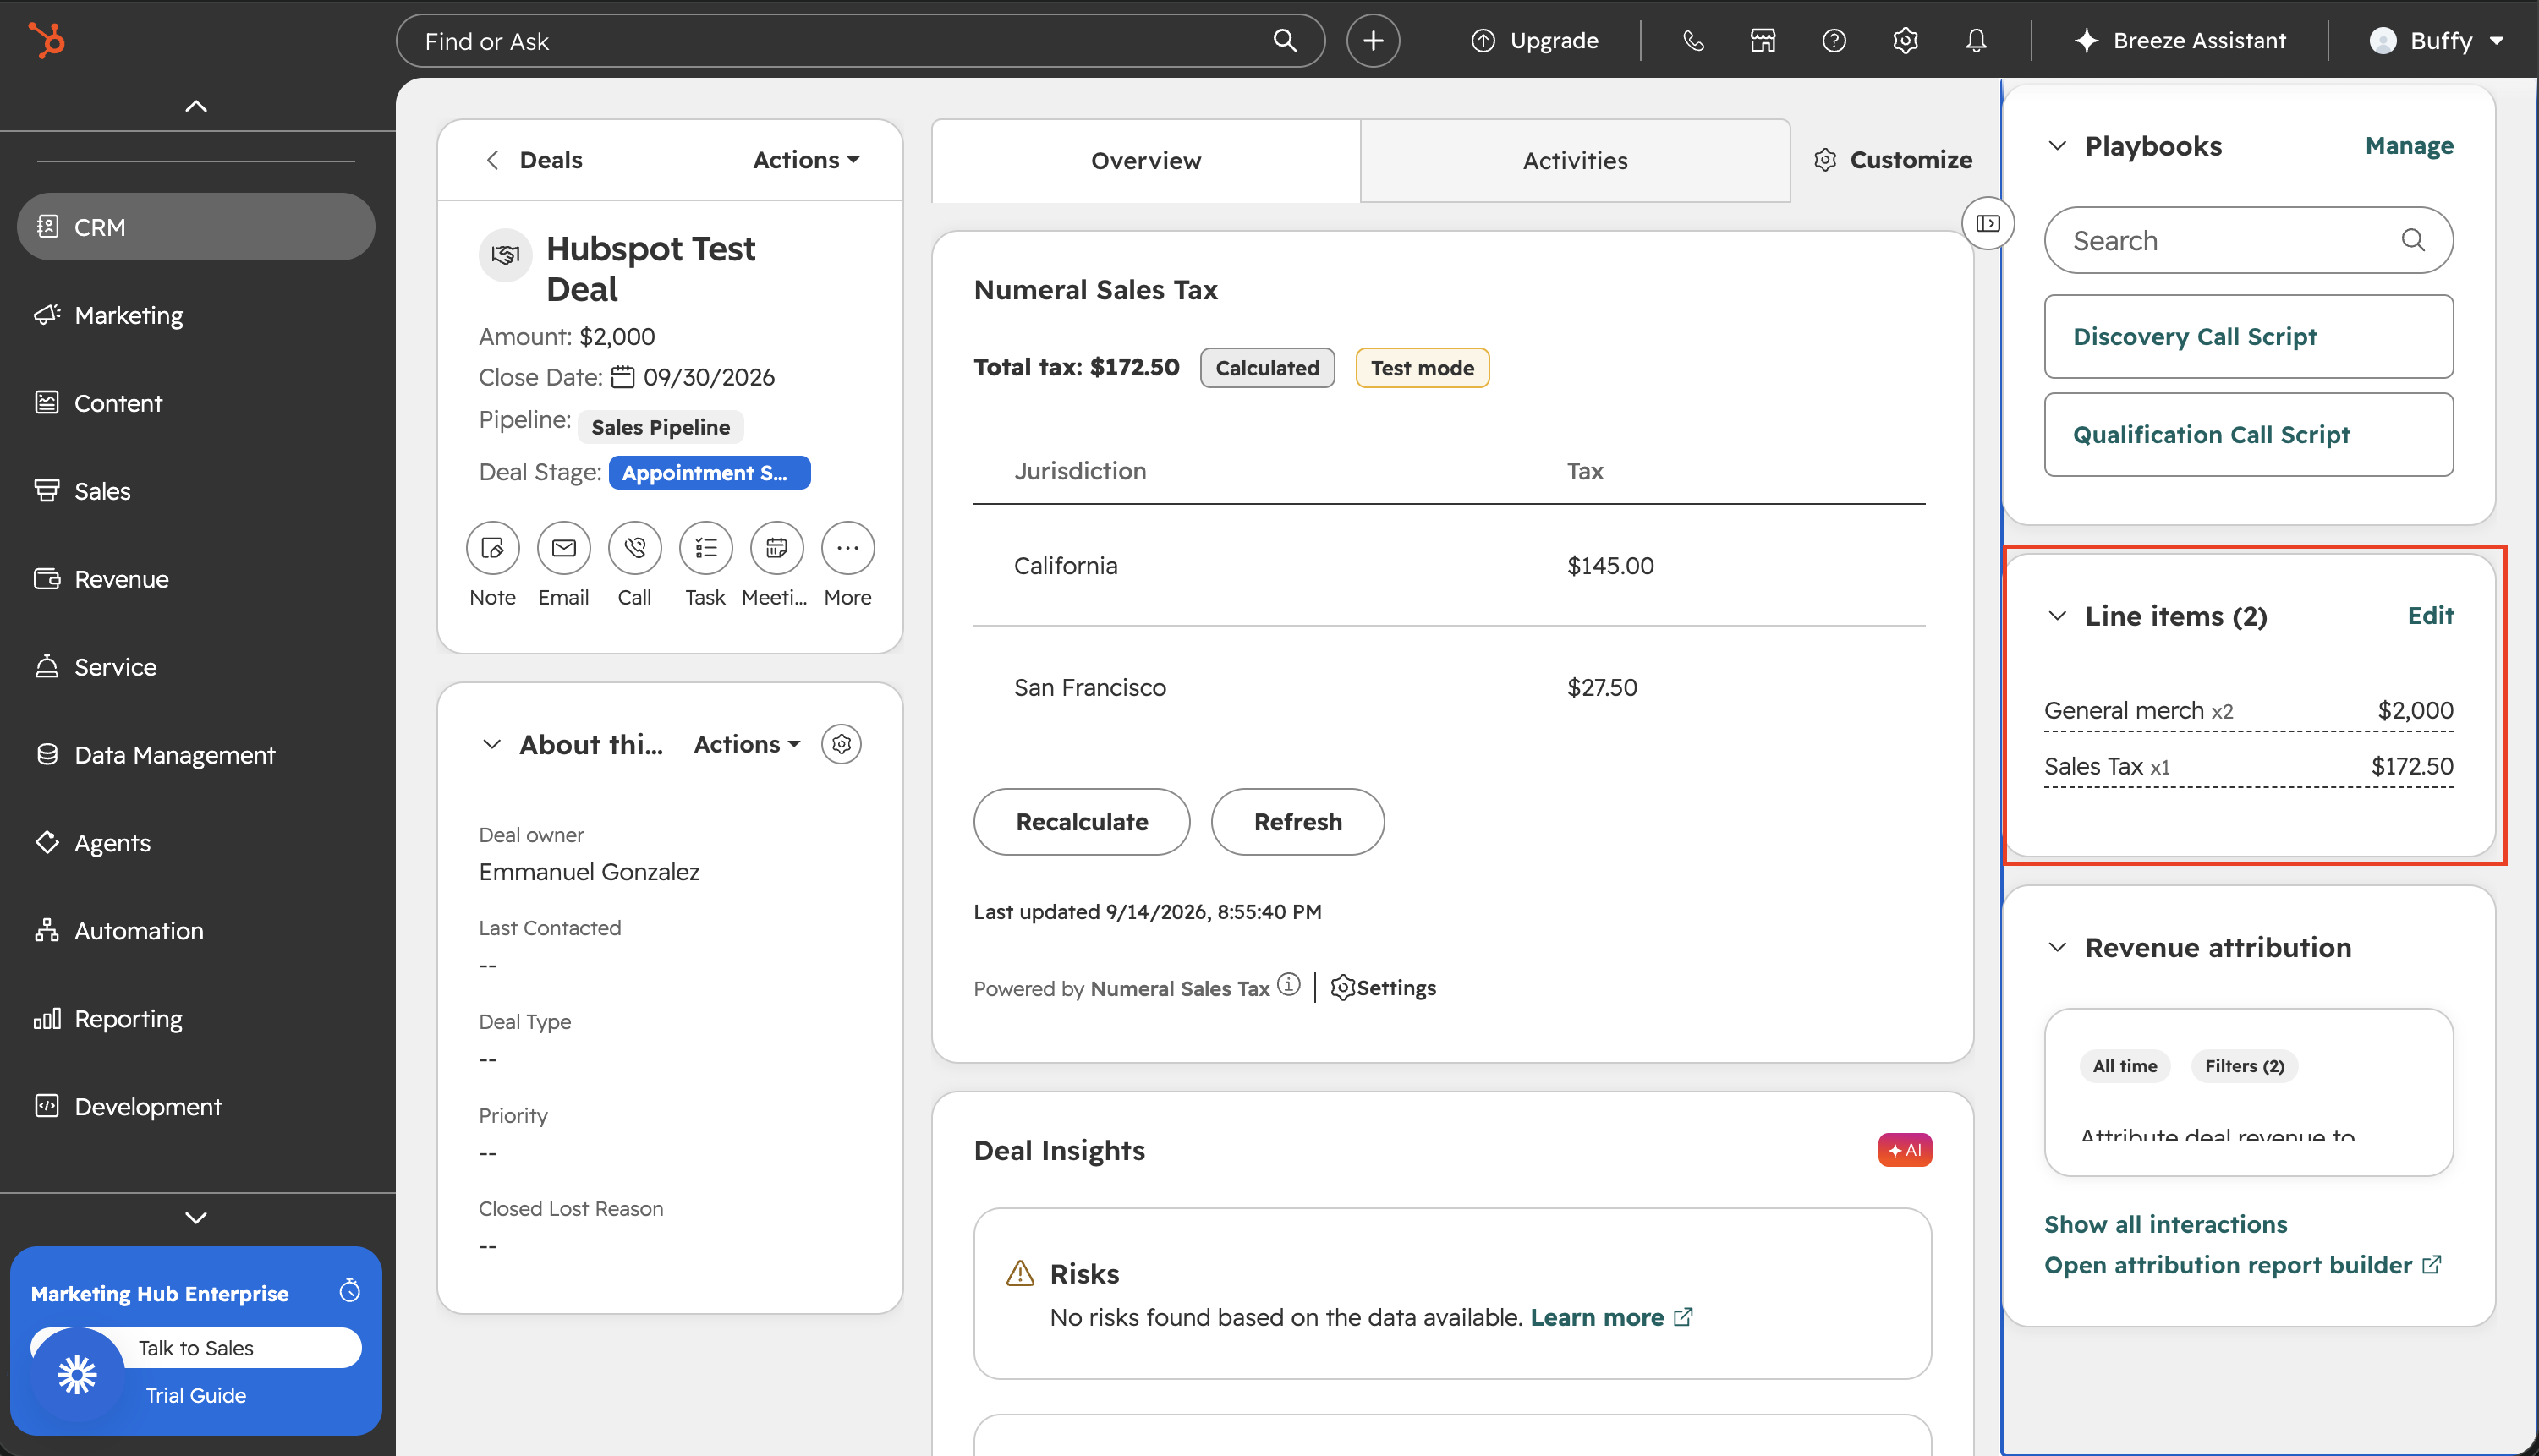Select CRM in the sidebar
2539x1456 pixels.
click(196, 227)
